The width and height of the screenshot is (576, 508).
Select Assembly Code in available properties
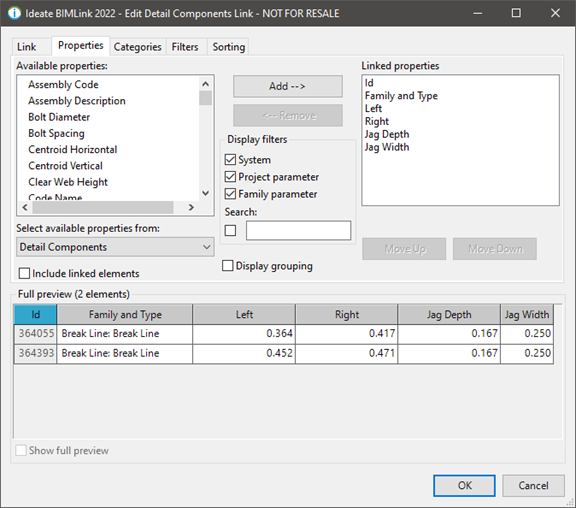(63, 84)
